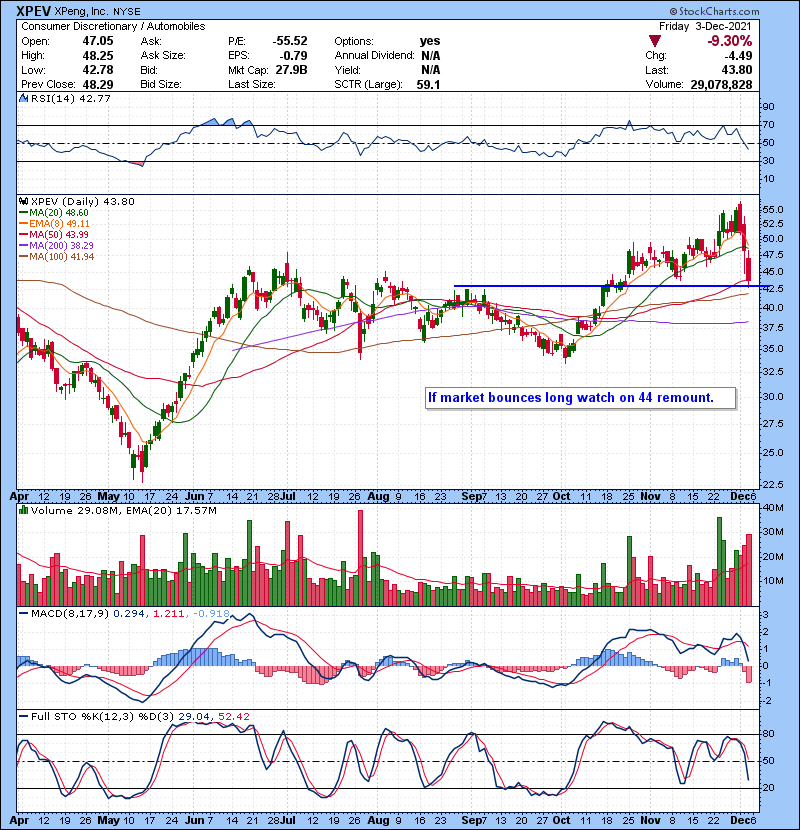Click the 55.0 price axis label
The width and height of the screenshot is (800, 830).
(772, 210)
